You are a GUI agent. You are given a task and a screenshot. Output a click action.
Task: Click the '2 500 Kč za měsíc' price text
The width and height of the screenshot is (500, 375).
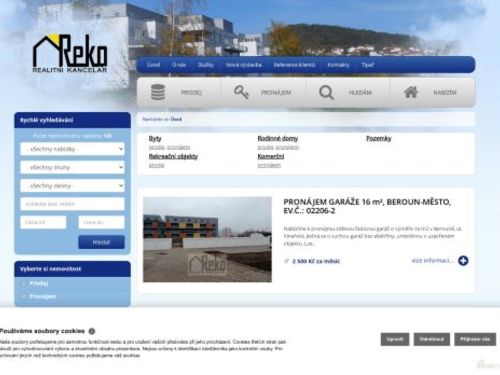[x=316, y=261]
